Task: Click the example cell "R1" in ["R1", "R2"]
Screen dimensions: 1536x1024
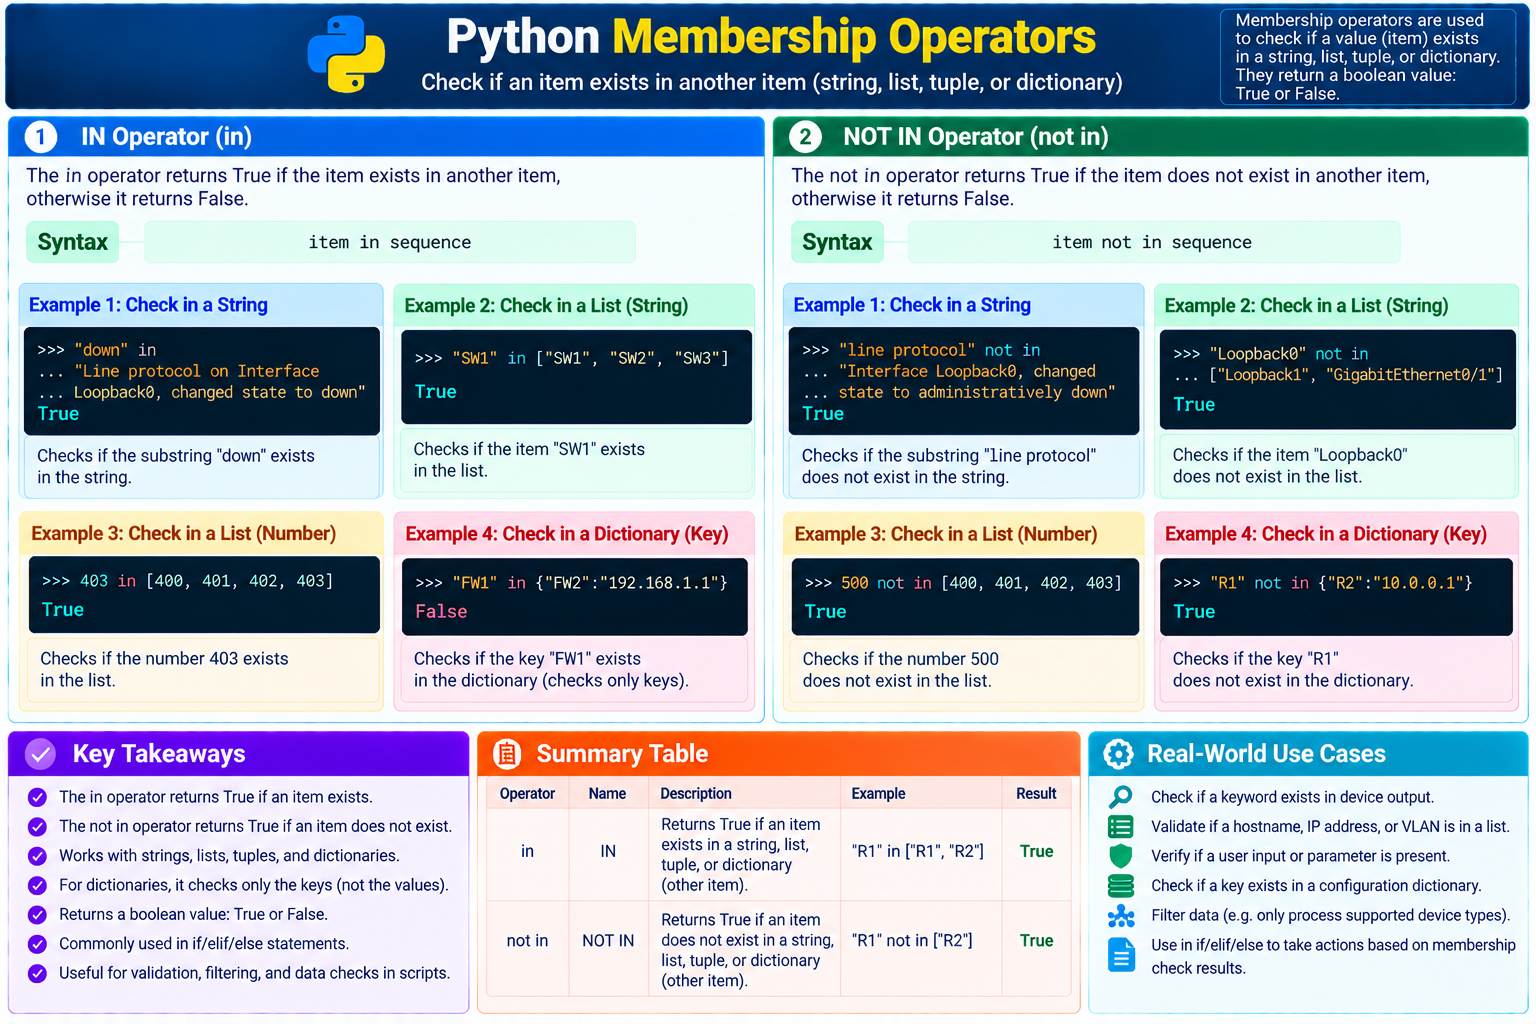Action: (918, 851)
